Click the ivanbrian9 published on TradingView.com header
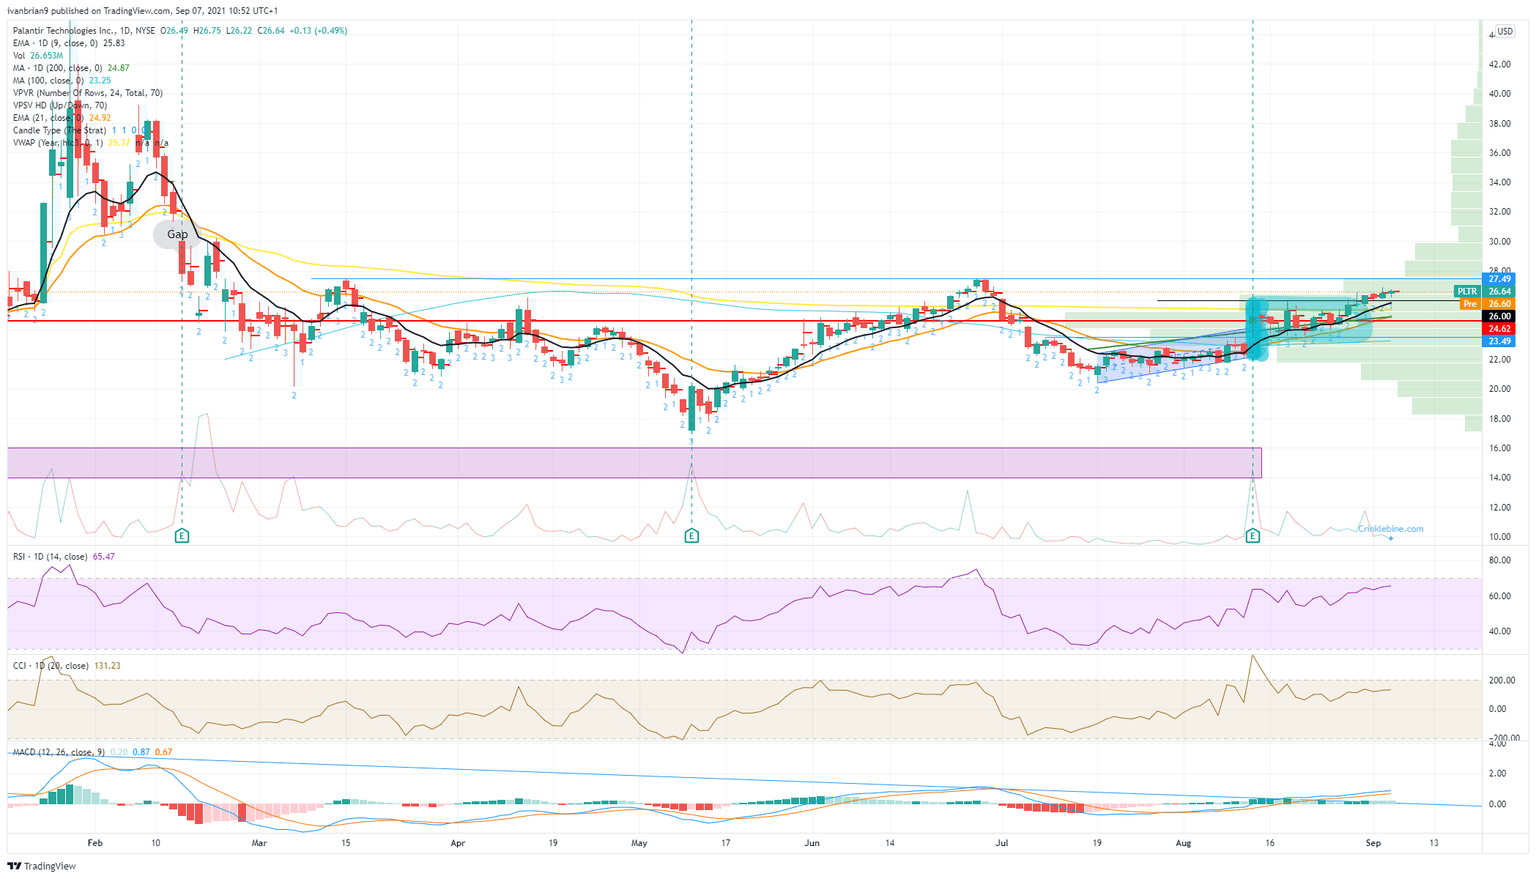 142,10
